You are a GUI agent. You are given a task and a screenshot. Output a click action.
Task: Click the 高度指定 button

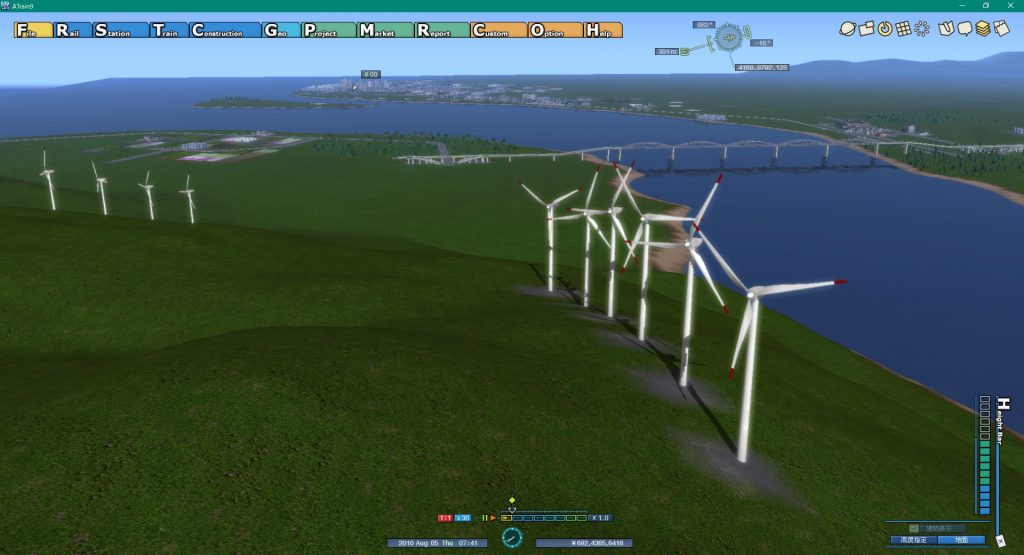914,540
